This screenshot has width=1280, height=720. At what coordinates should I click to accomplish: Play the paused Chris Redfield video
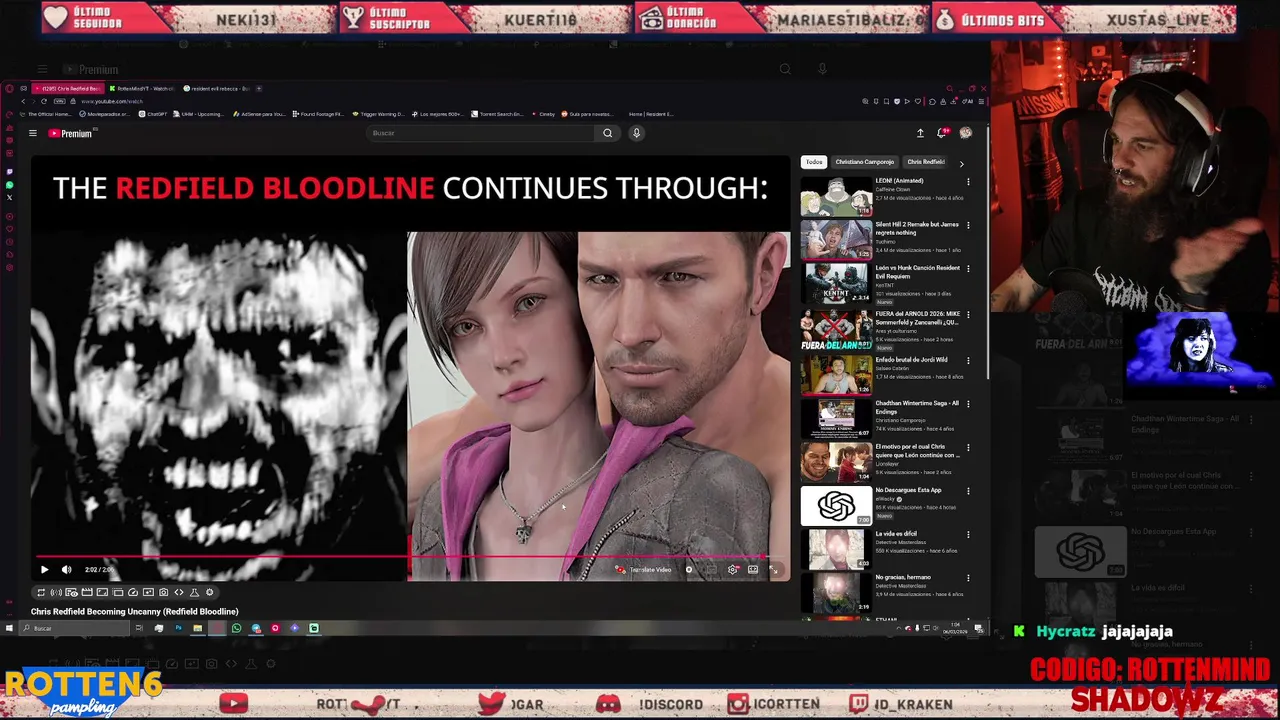tap(44, 569)
